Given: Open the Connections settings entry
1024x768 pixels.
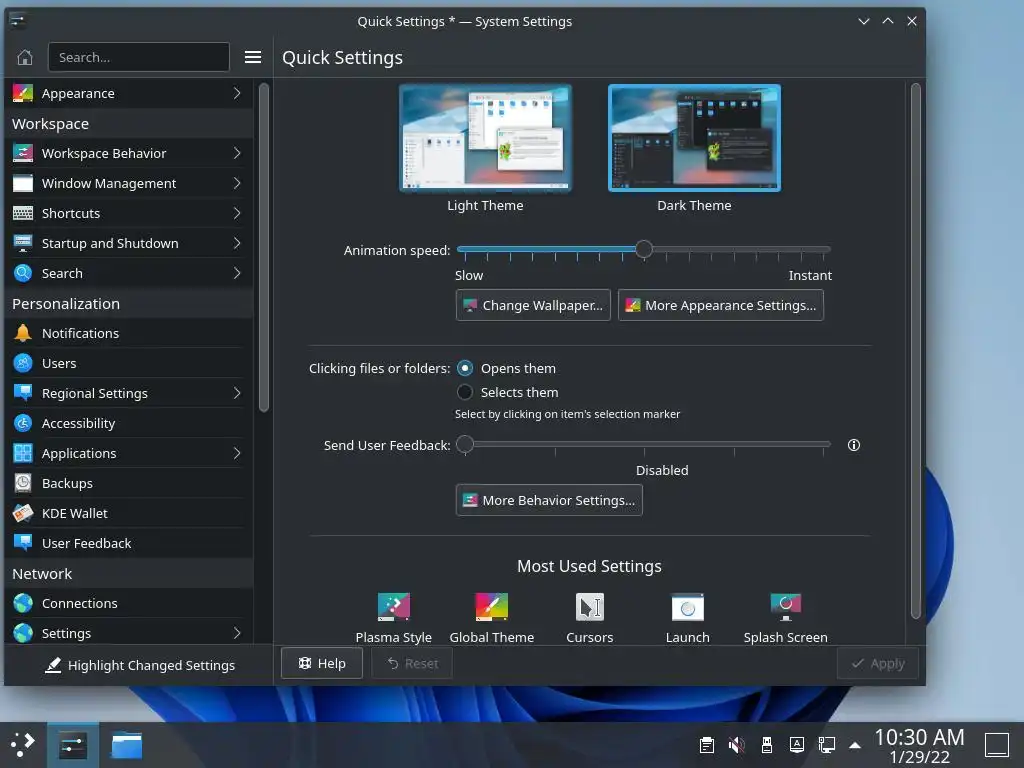Looking at the screenshot, I should pyautogui.click(x=129, y=603).
